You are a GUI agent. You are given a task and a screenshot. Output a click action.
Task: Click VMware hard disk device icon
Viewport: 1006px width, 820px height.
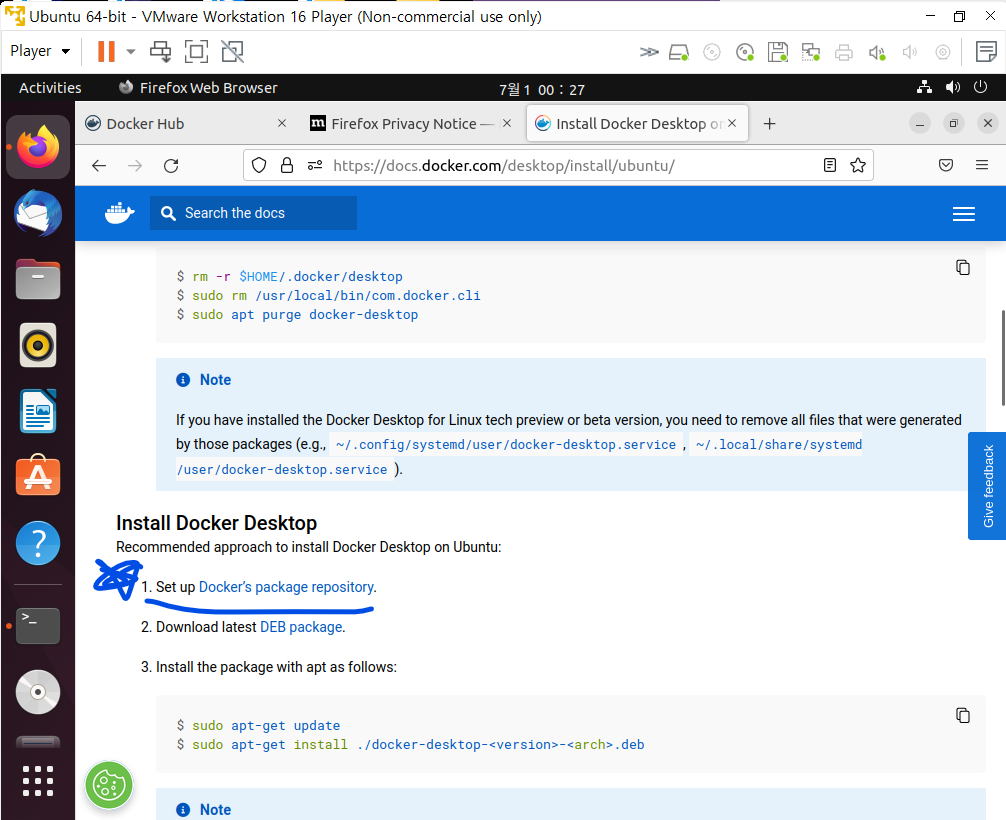click(x=679, y=52)
